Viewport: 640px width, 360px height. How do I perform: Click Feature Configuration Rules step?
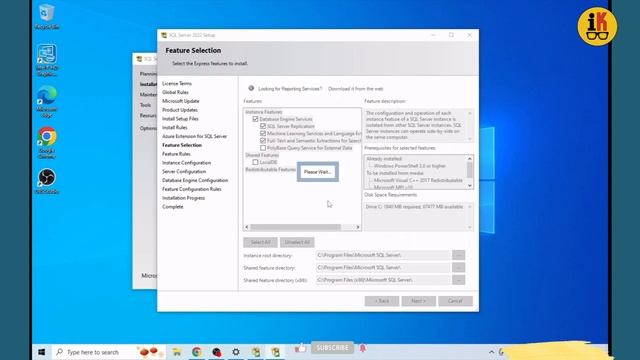[x=192, y=189]
